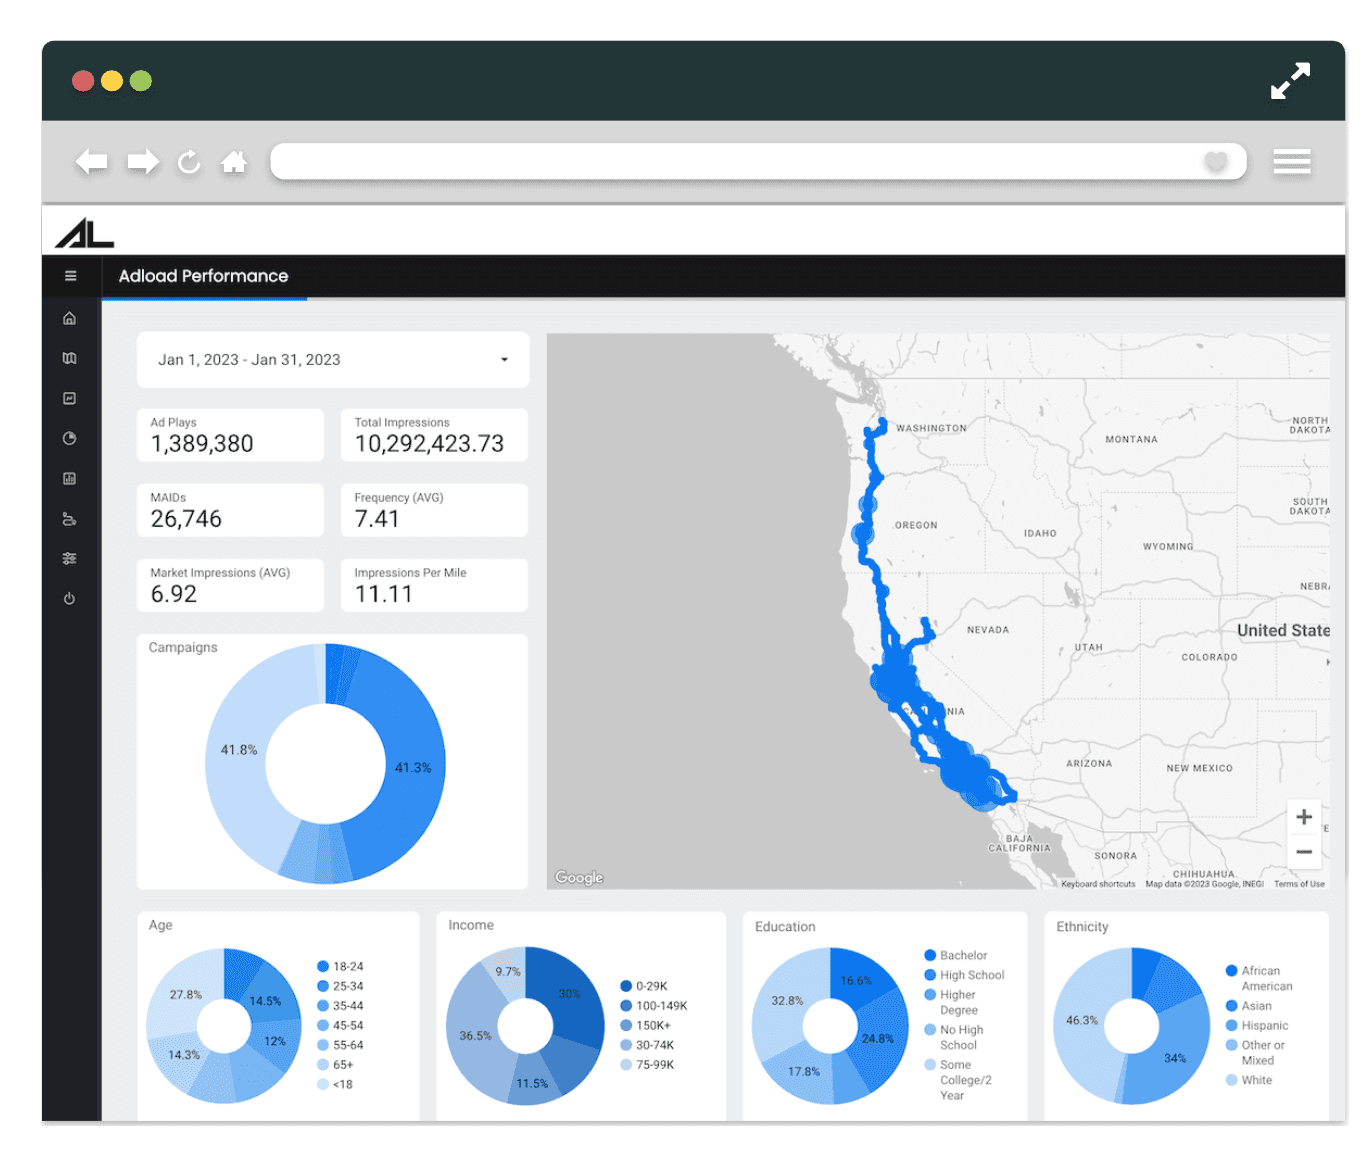Toggle the sidebar hamburger menu
Screen dimensions: 1372x1162
[x=70, y=276]
